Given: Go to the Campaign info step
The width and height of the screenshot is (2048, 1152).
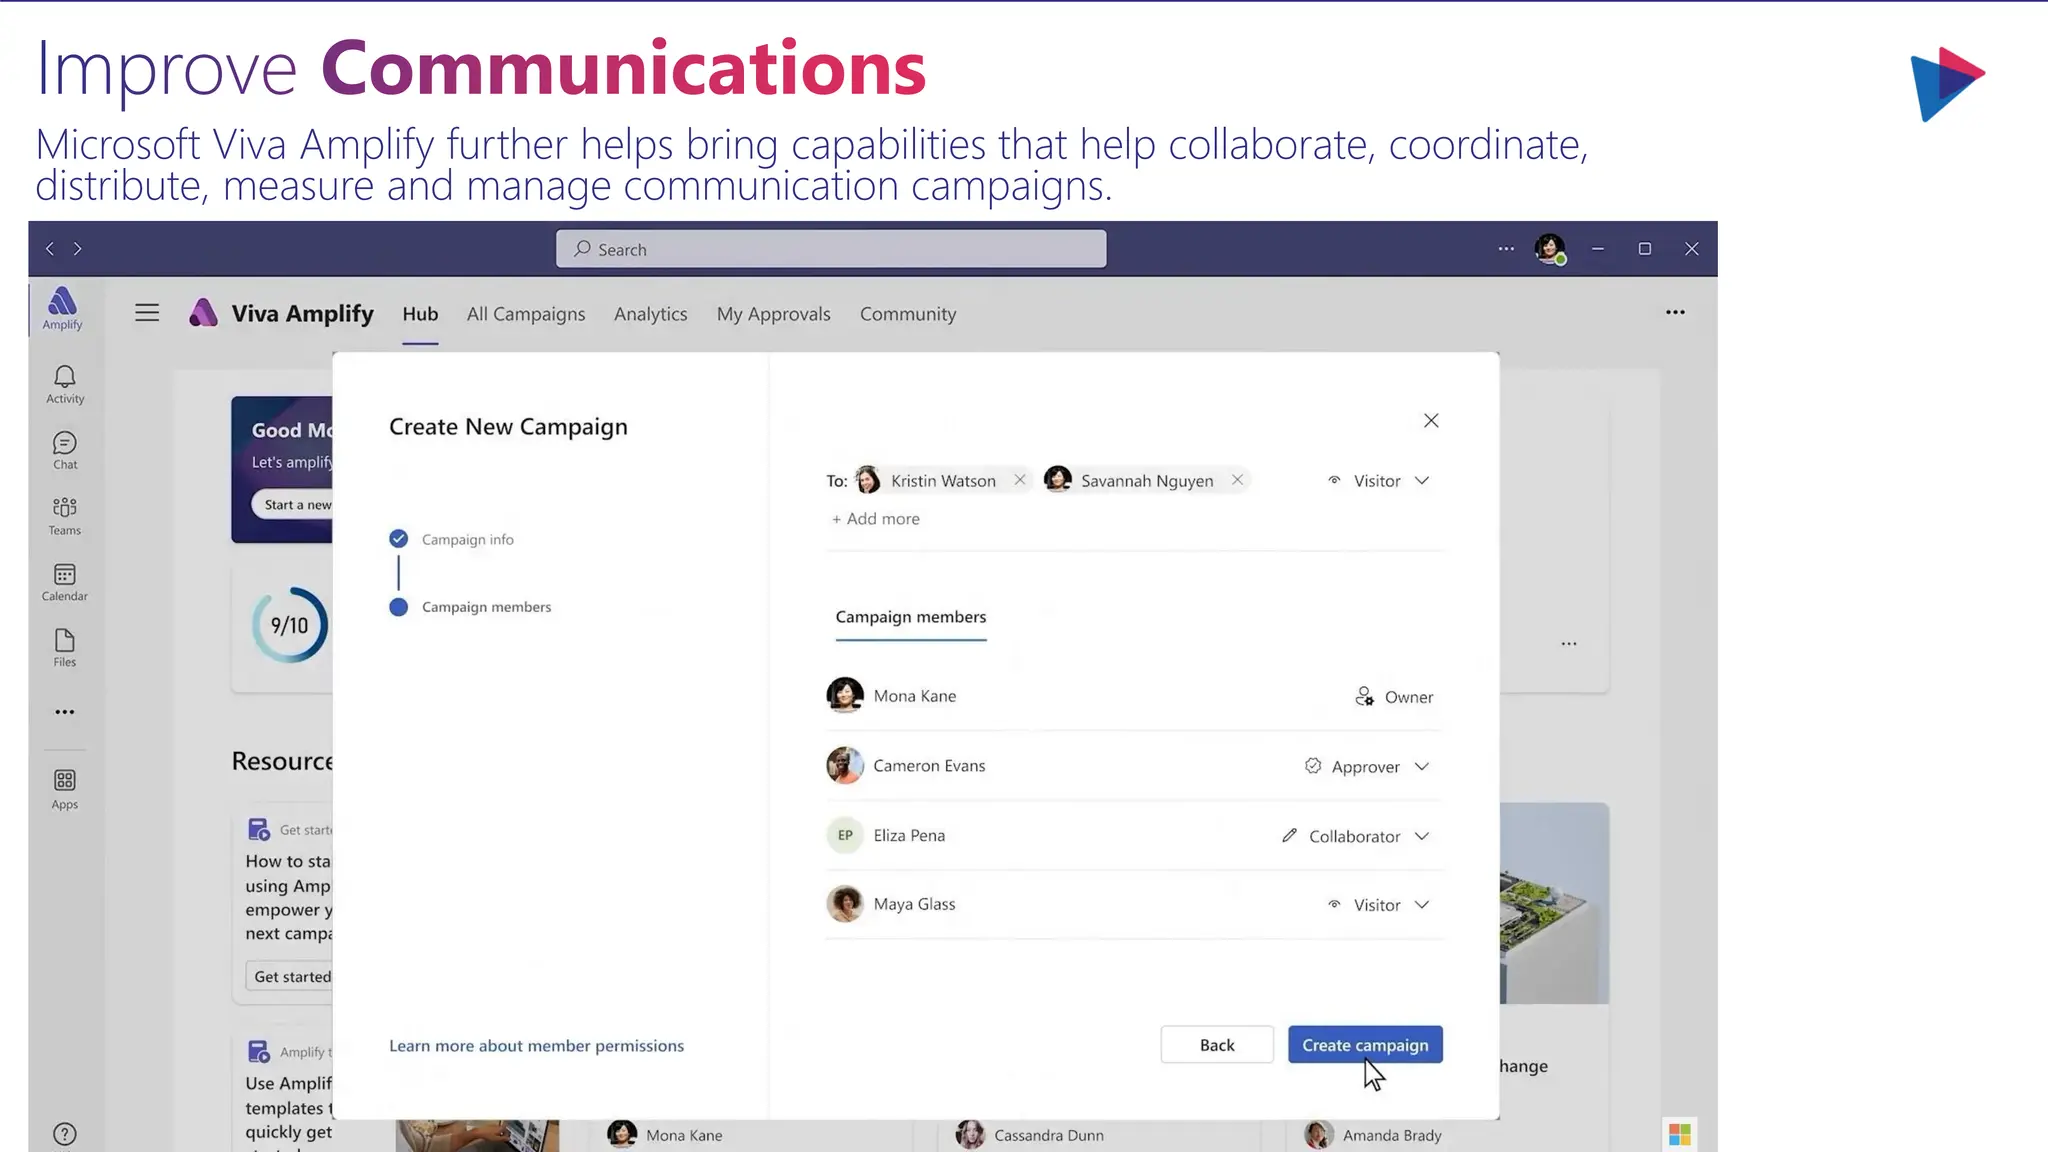Looking at the screenshot, I should coord(452,539).
